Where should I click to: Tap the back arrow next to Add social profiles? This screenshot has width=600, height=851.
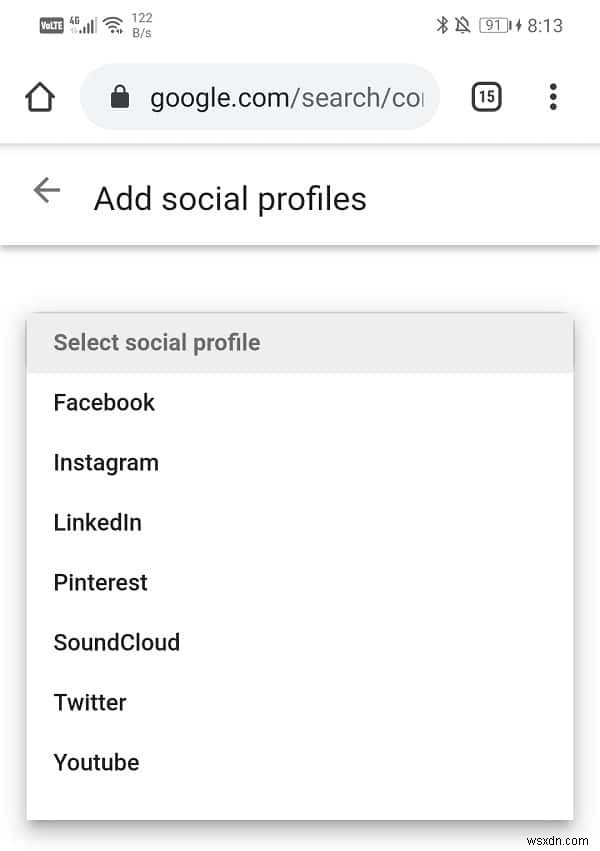[x=46, y=190]
